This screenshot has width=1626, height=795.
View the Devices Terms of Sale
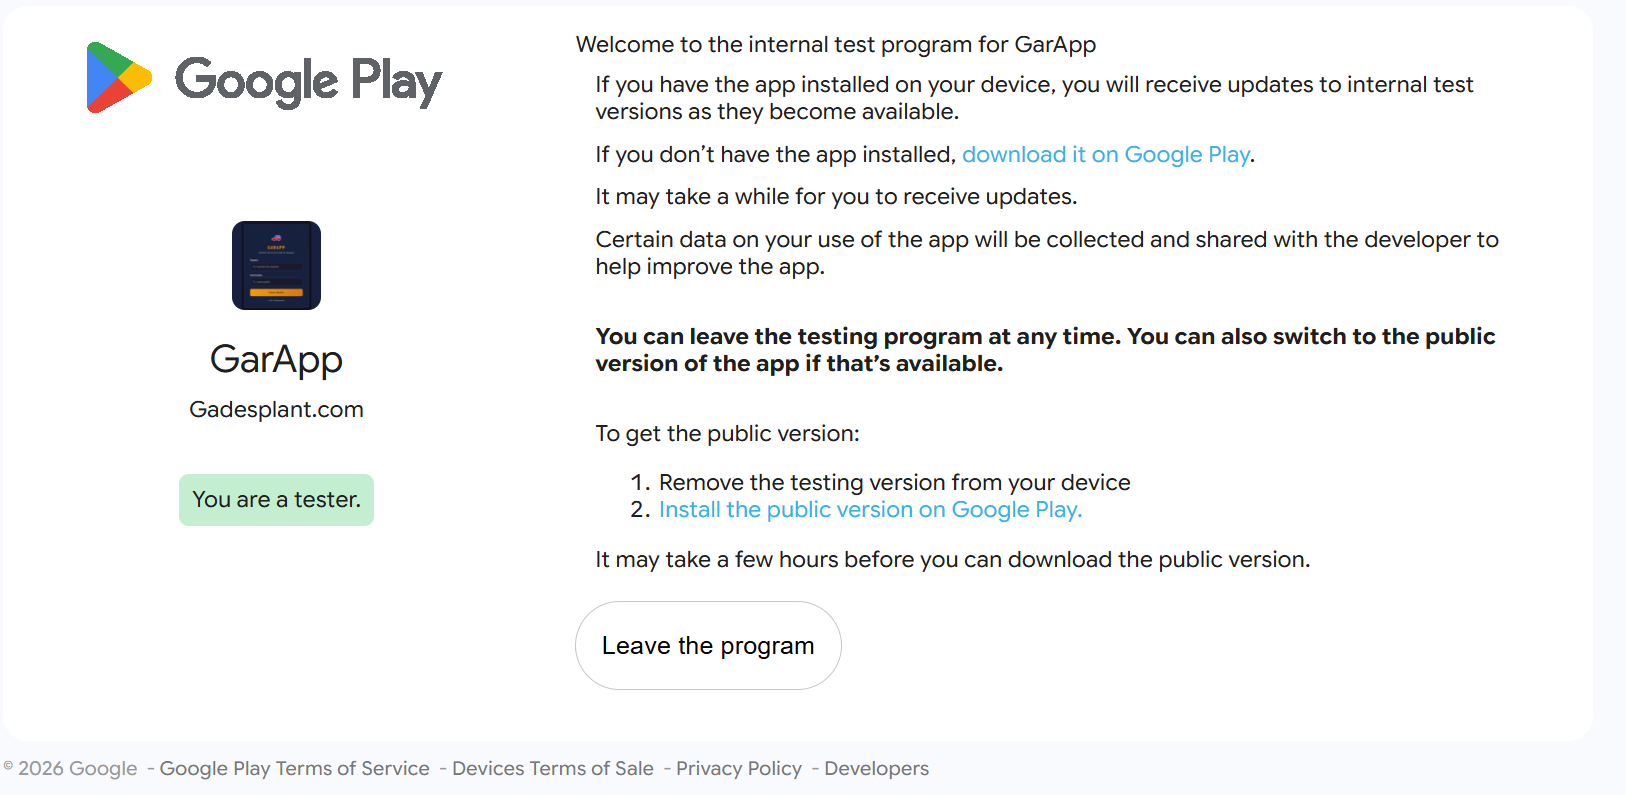click(x=554, y=768)
